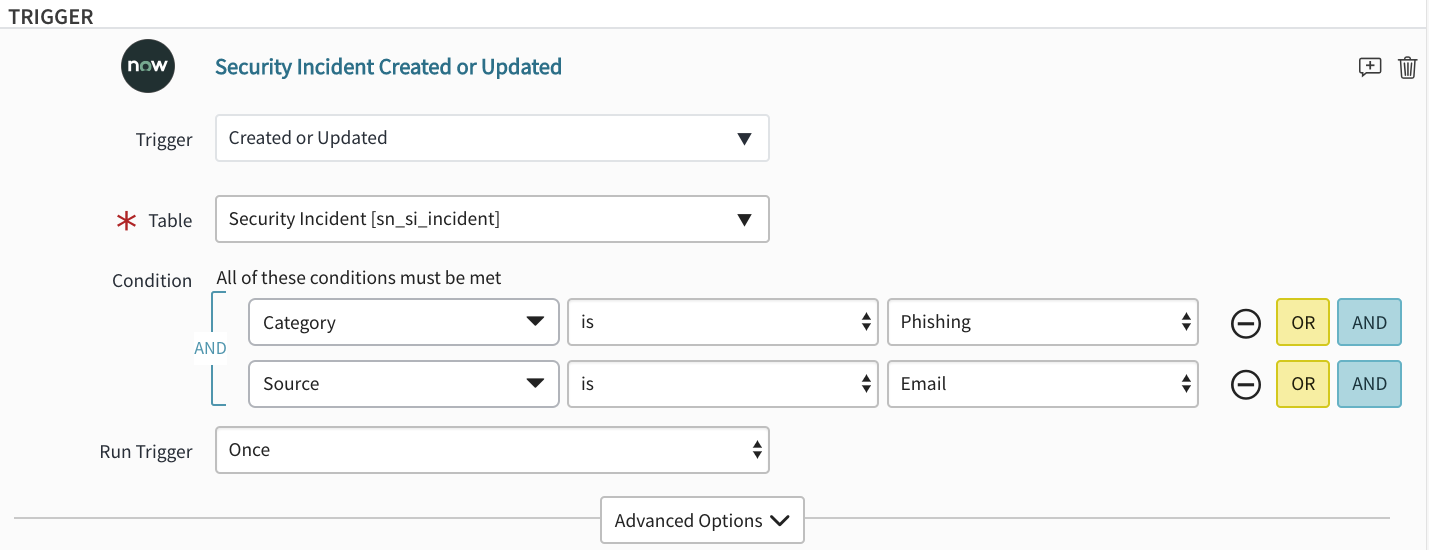The height and width of the screenshot is (550, 1429).
Task: Change the operator for the Category condition
Action: [x=723, y=322]
